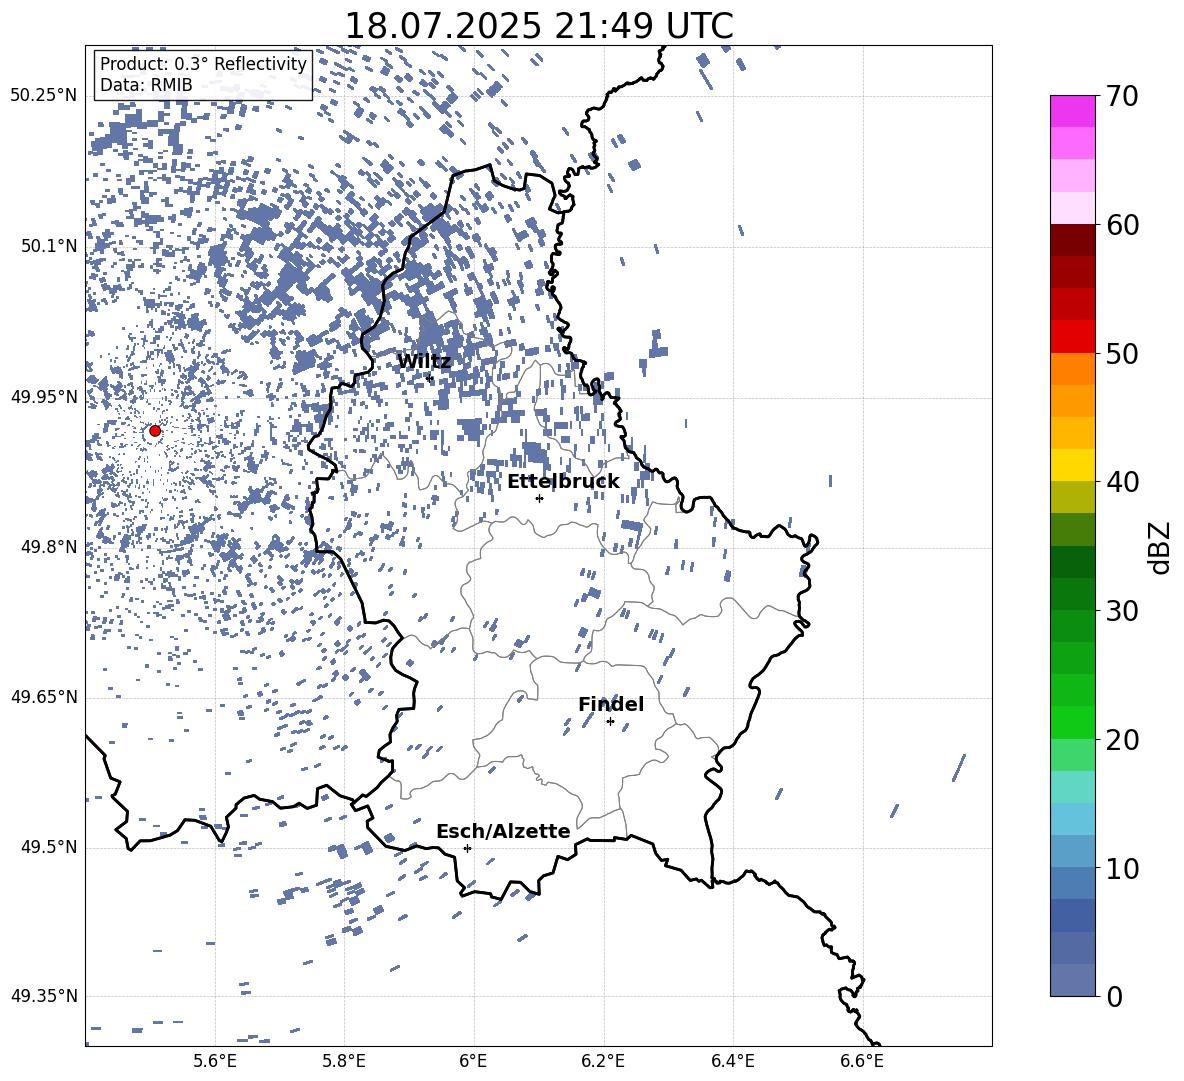This screenshot has width=1184, height=1081.
Task: Click the Esch/Alzette station cross marker
Action: 467,848
